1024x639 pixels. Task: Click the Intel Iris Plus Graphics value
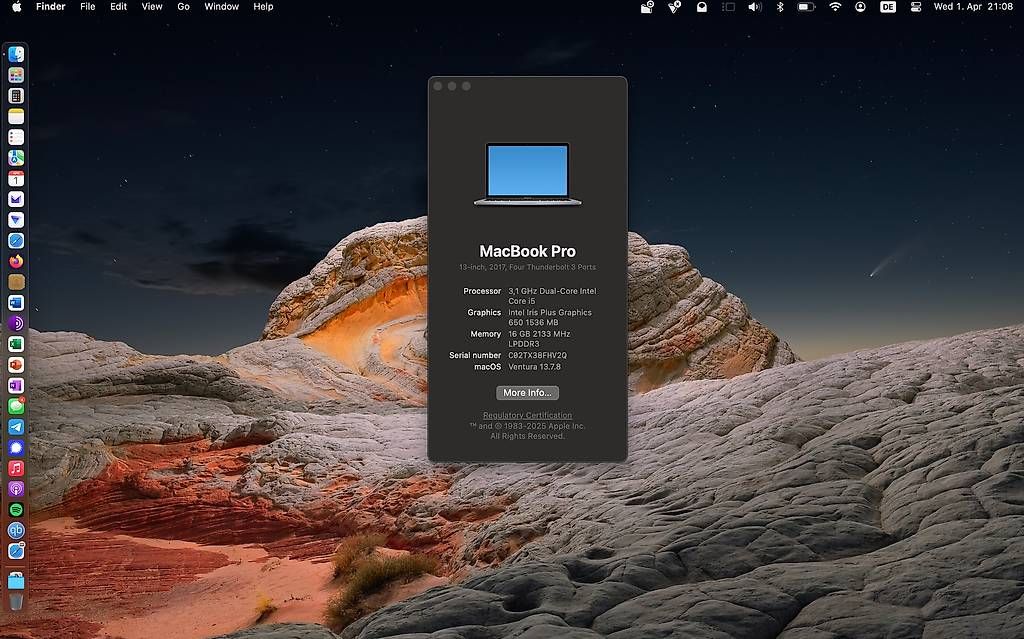[550, 317]
